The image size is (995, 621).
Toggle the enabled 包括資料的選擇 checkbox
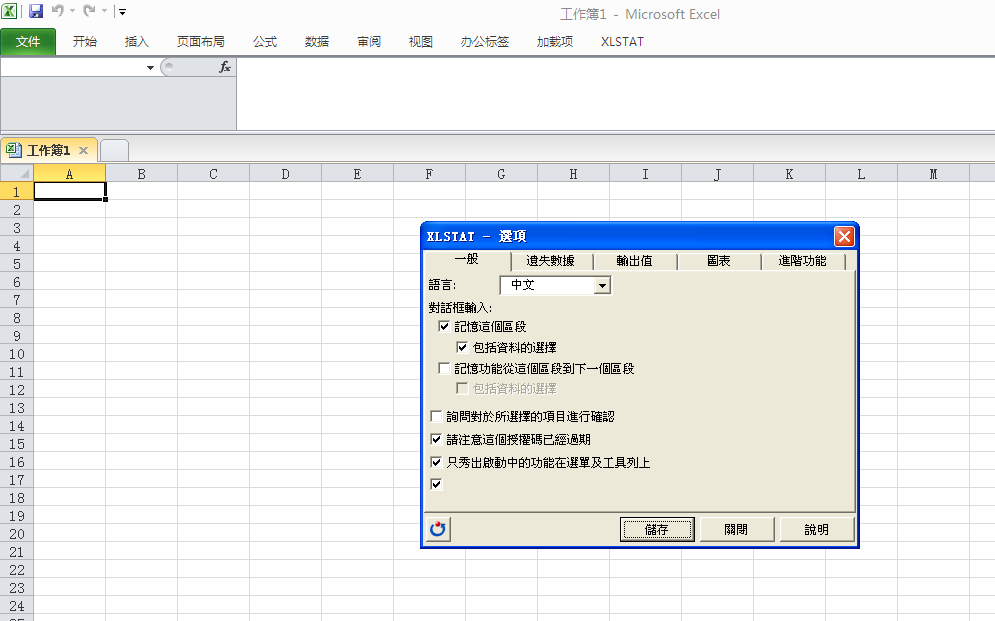click(462, 348)
